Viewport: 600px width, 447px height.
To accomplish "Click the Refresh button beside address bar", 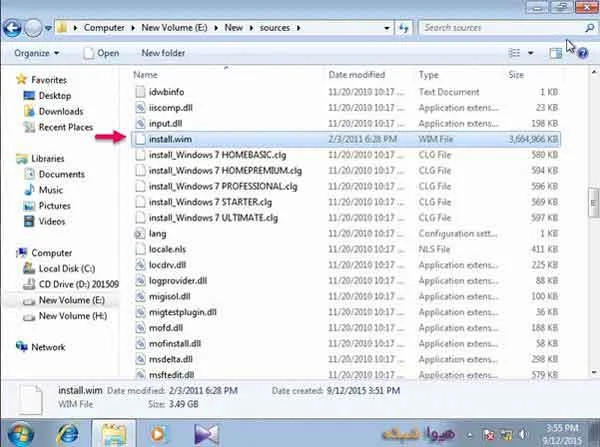I will click(404, 28).
